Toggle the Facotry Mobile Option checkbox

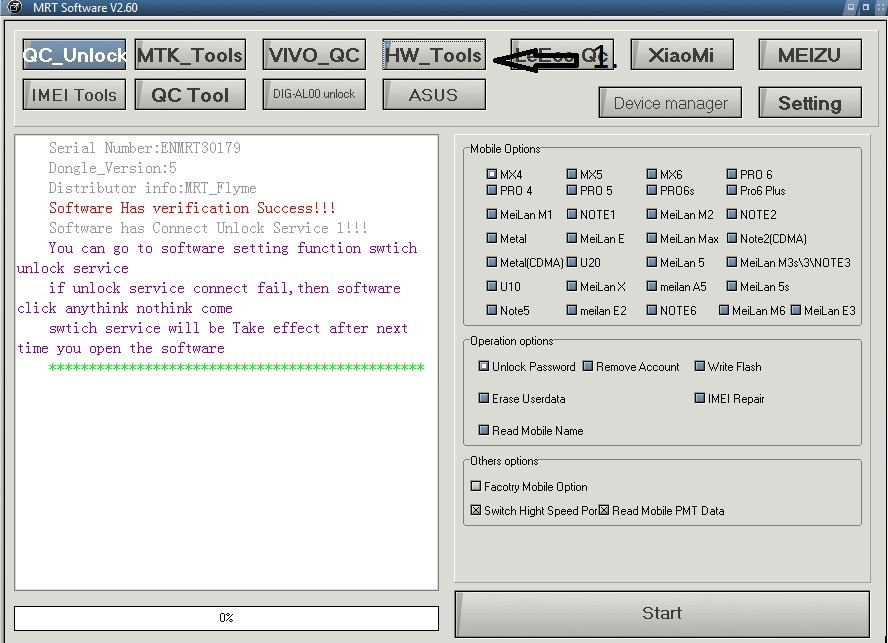pos(476,486)
